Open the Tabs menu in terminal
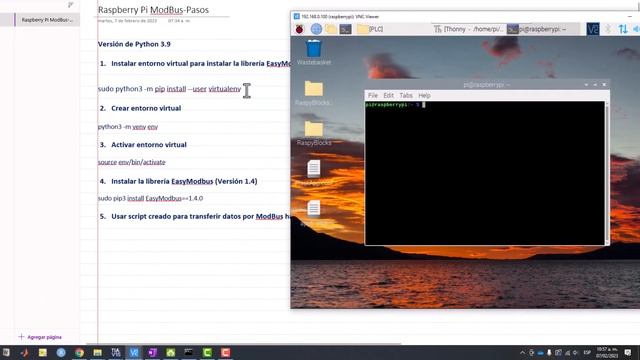 tap(406, 95)
